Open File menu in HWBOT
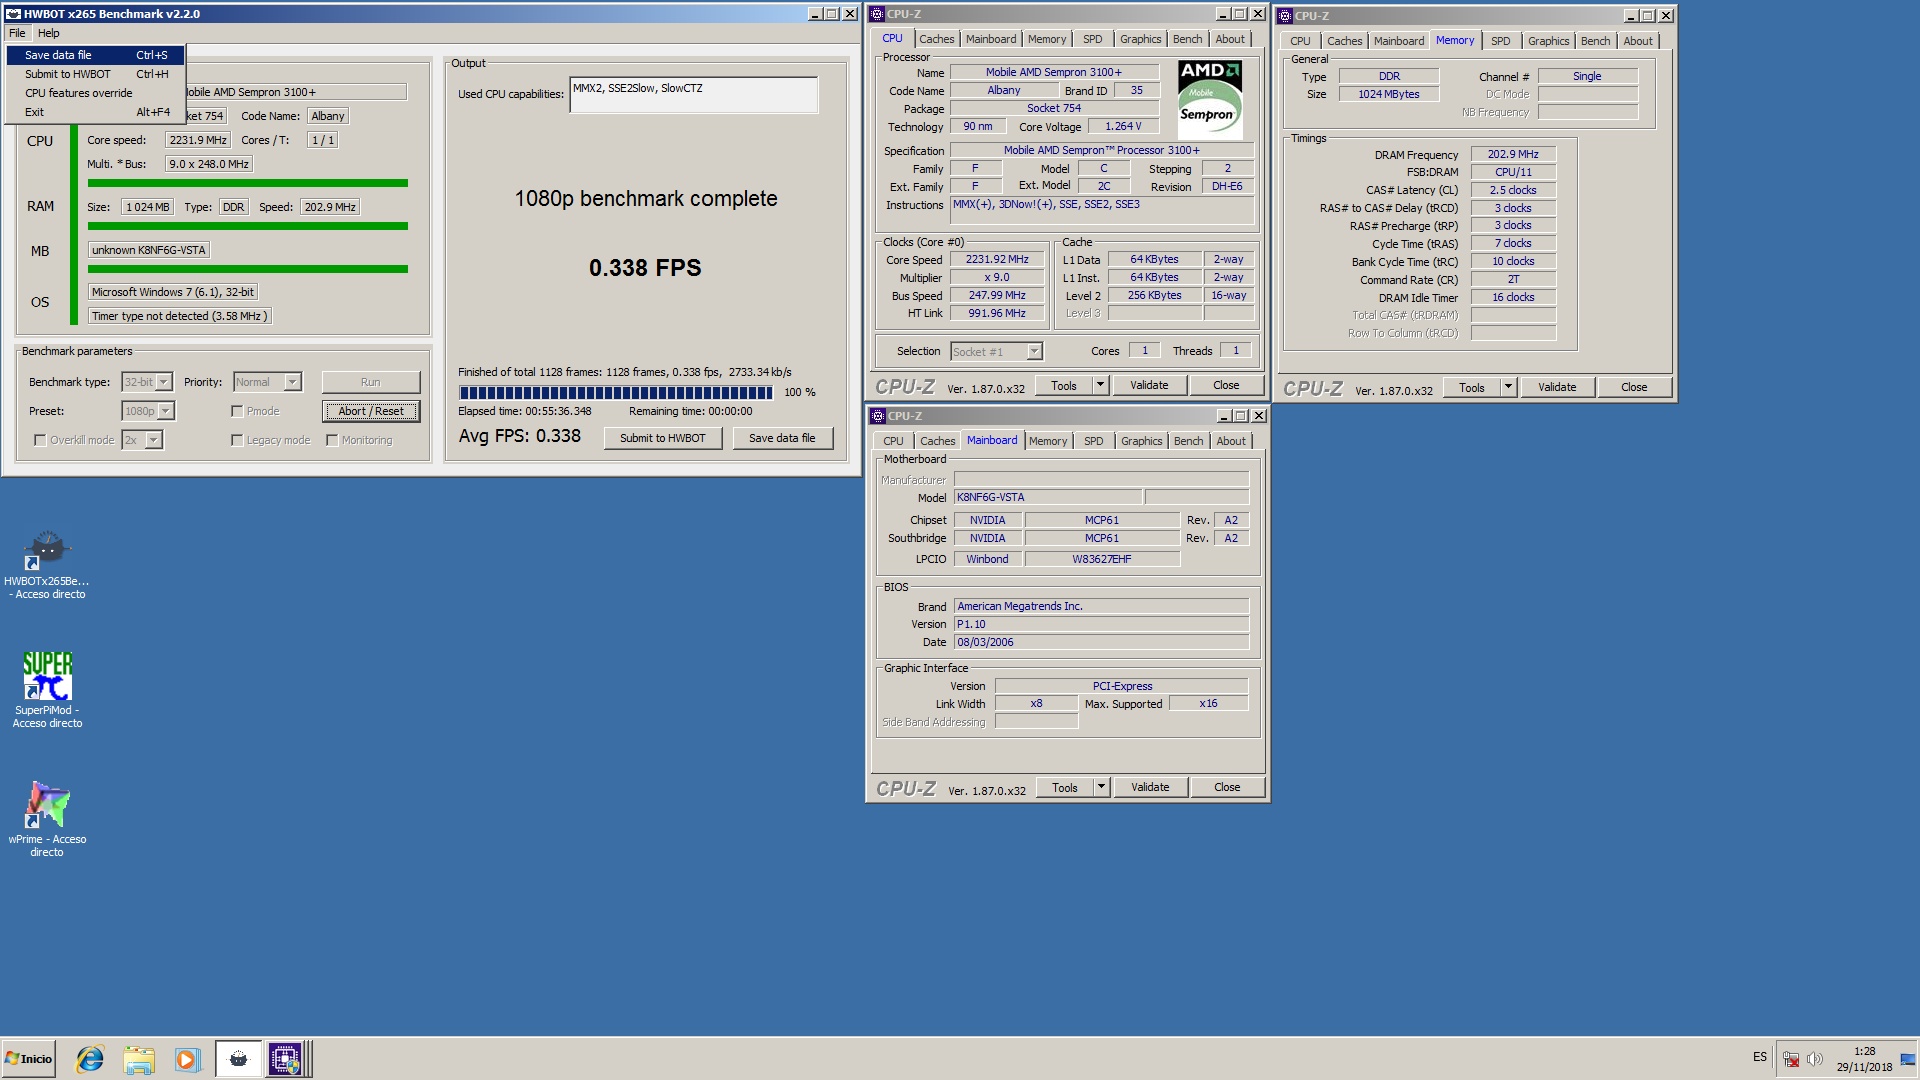This screenshot has height=1080, width=1920. pos(17,33)
